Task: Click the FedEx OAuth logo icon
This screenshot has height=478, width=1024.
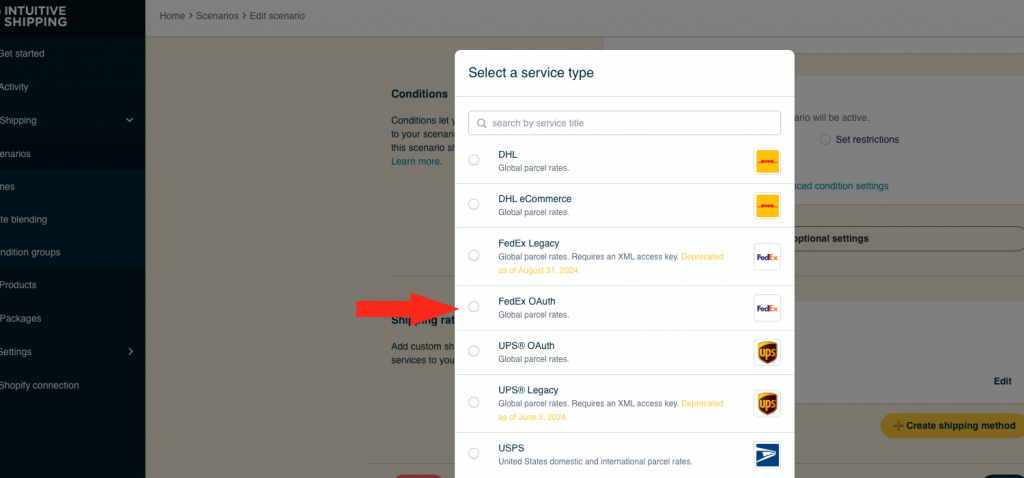Action: pos(767,308)
